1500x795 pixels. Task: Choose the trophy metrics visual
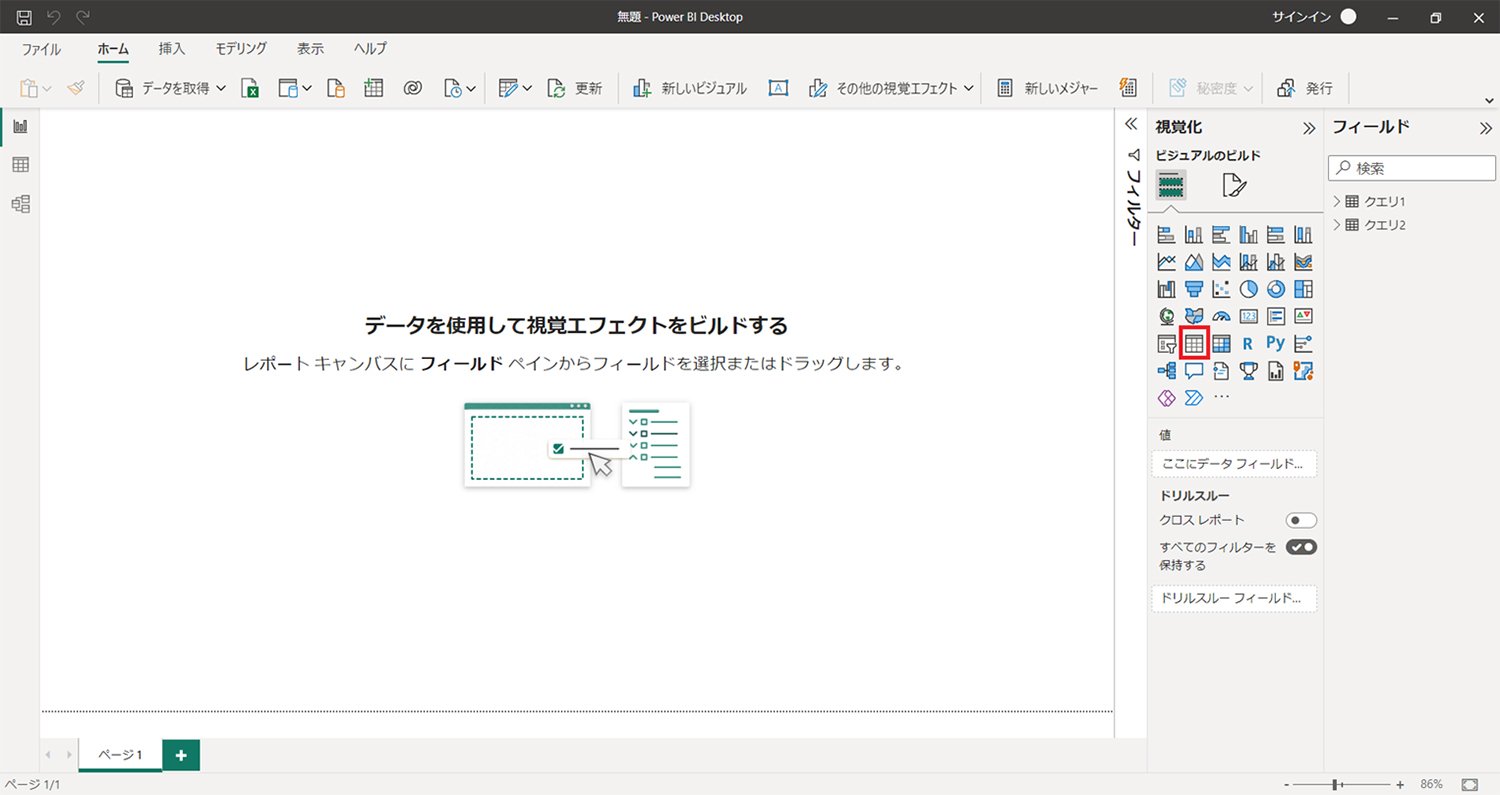click(1248, 371)
